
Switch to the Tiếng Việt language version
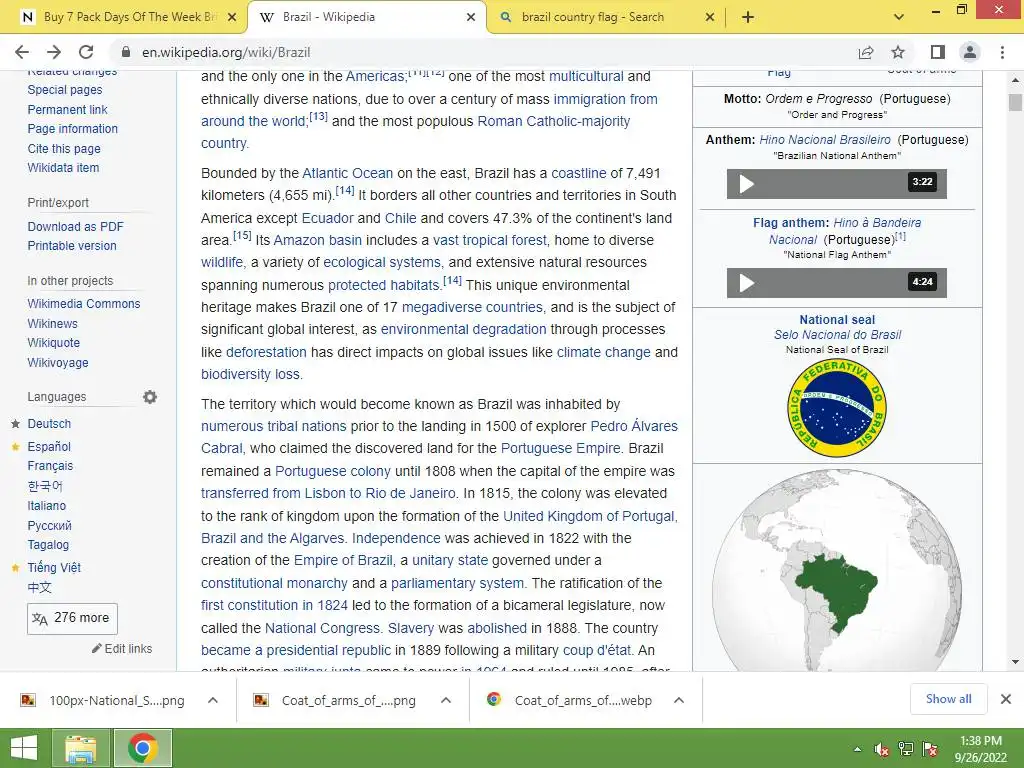click(54, 568)
